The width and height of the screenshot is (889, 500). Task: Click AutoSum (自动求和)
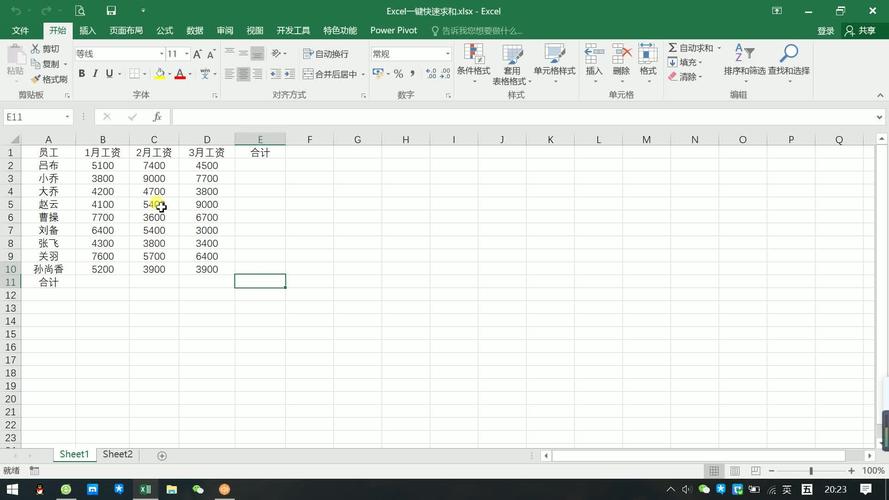point(691,48)
